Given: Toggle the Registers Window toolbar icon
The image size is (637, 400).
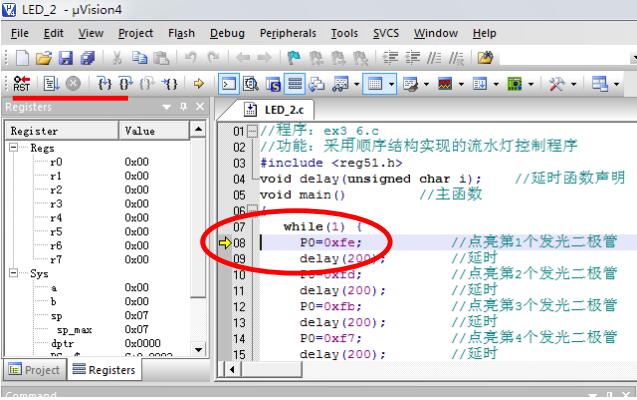Looking at the screenshot, I should point(295,84).
